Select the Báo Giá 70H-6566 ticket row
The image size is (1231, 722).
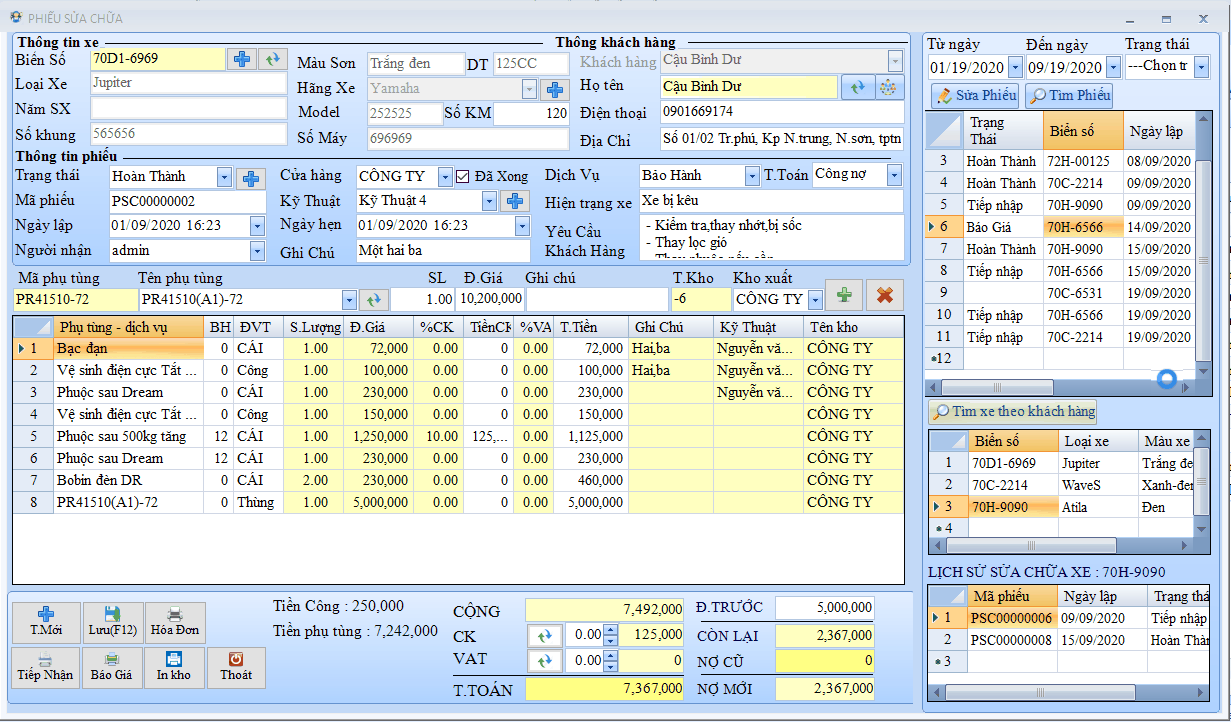1062,227
